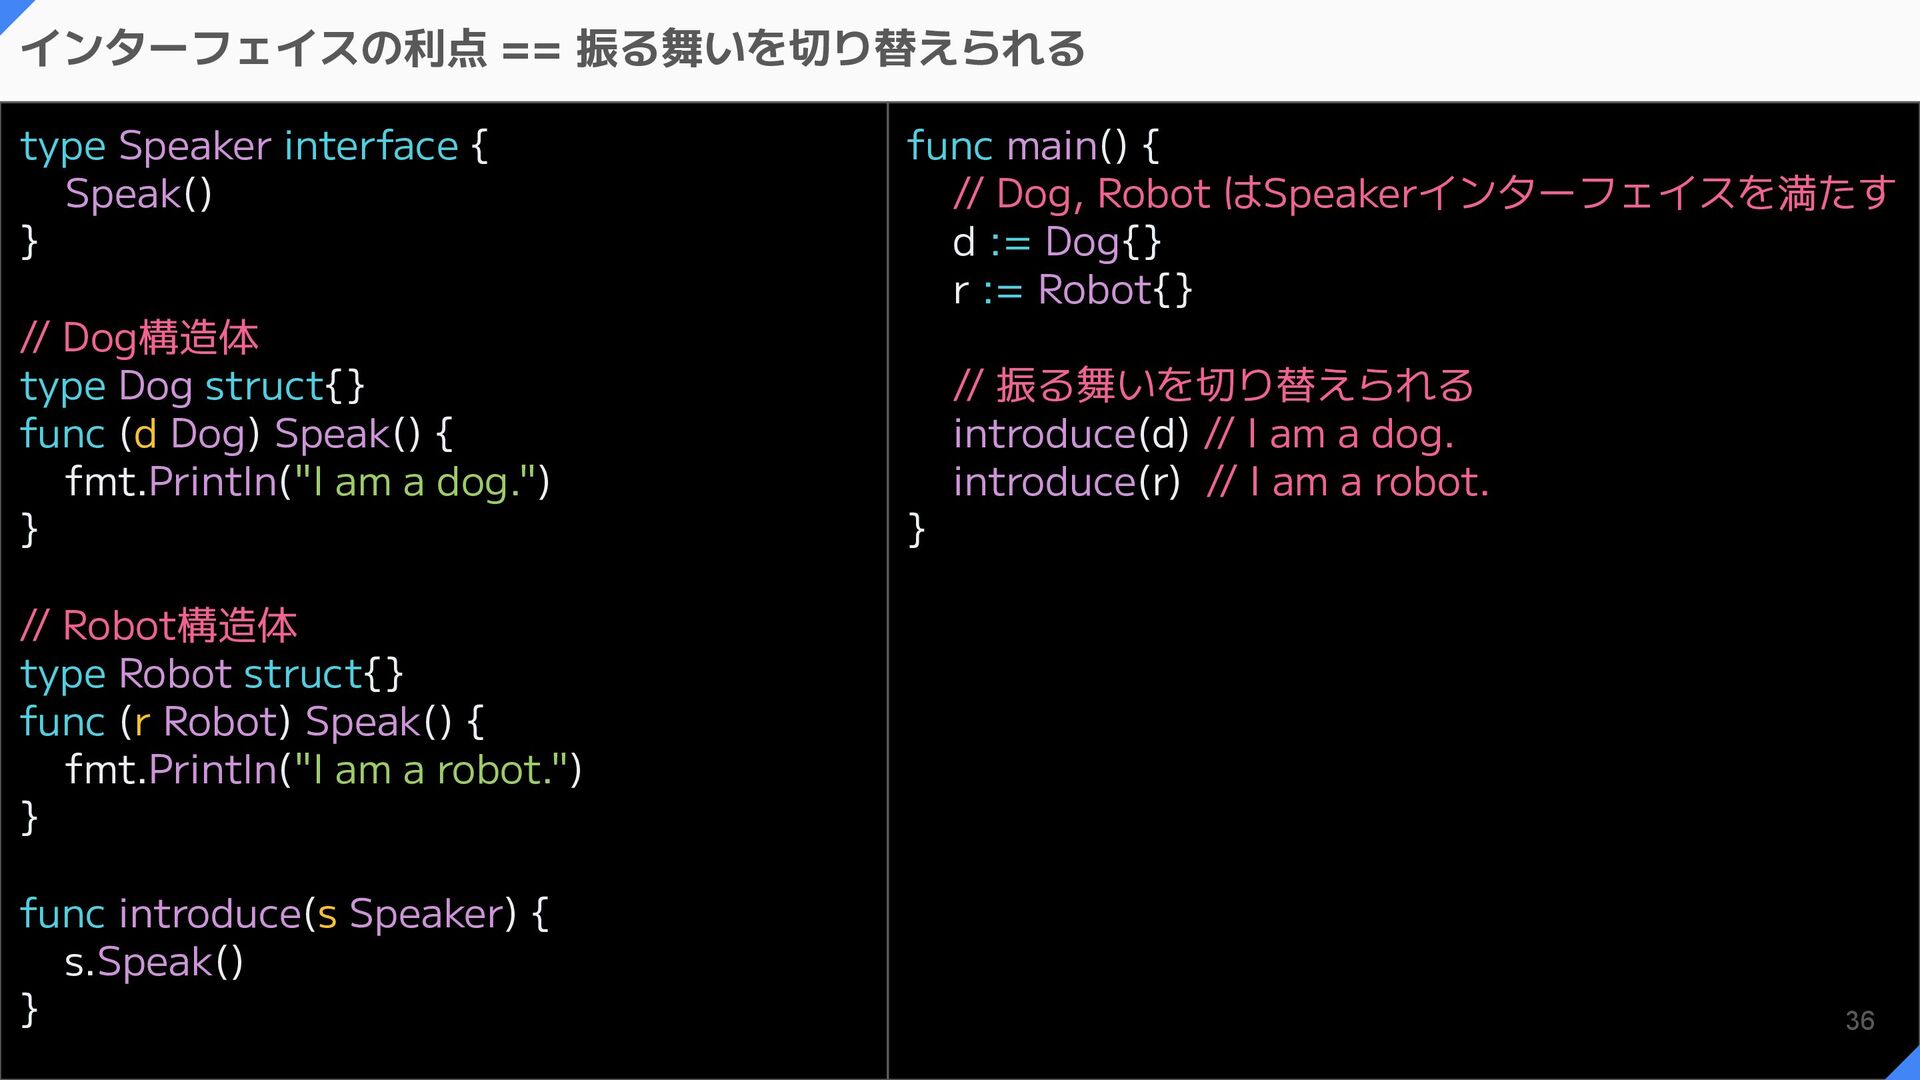Click the line 'func (d Dog) Speak() {'

[236, 435]
